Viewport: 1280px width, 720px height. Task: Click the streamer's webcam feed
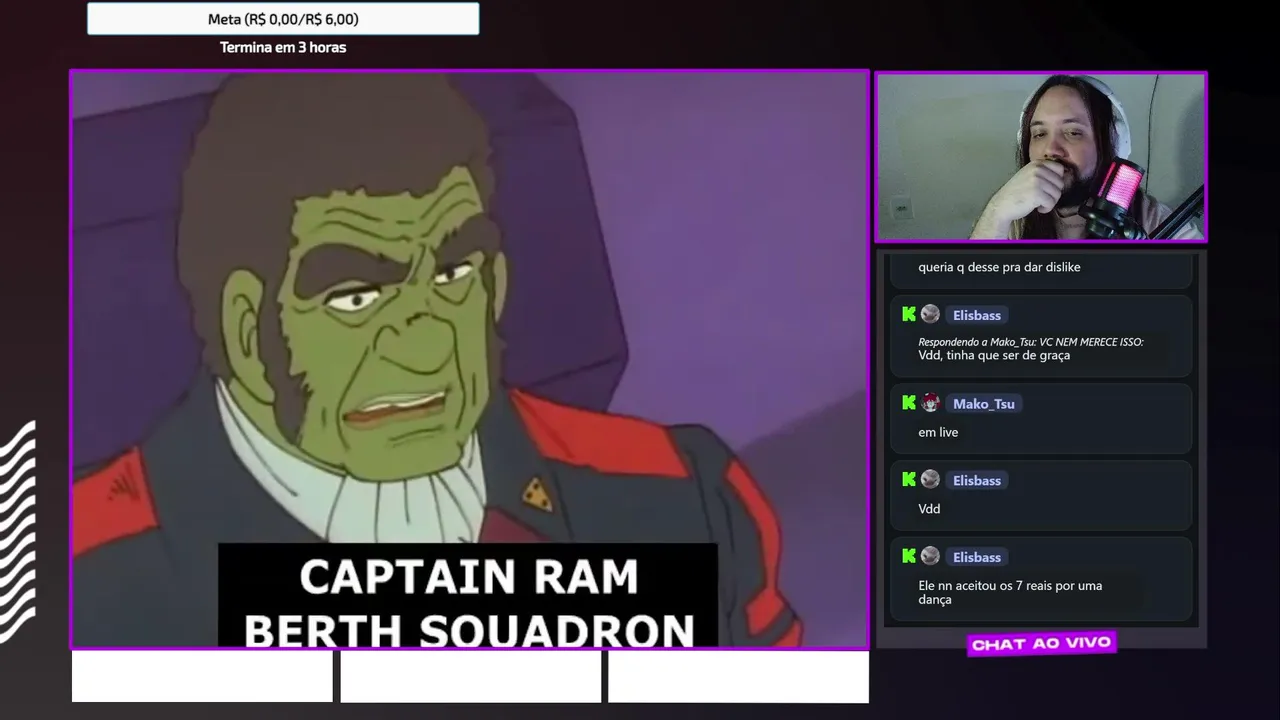(1041, 157)
